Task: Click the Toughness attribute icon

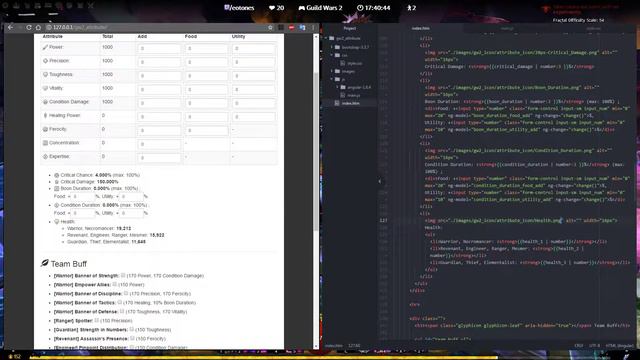Action: tap(45, 75)
